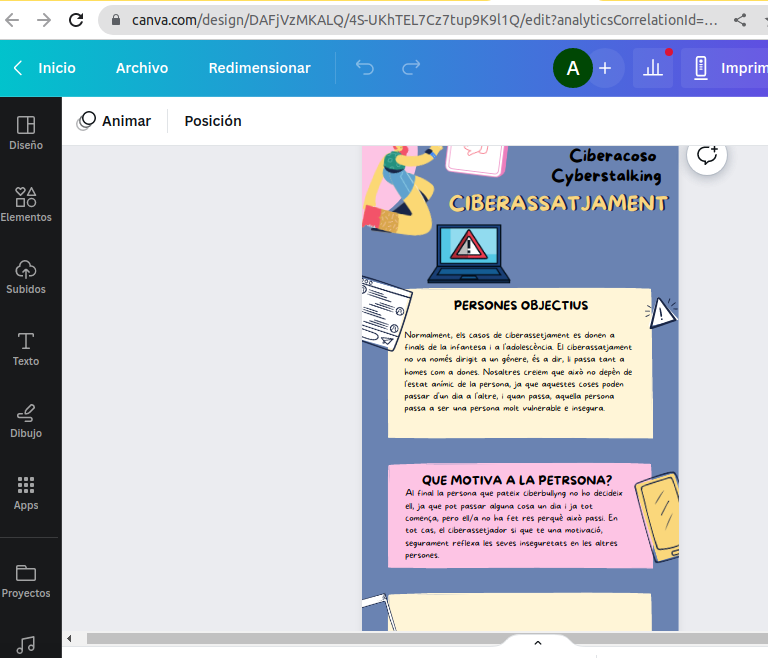Click the Posición button
Viewport: 768px width, 658px height.
213,121
